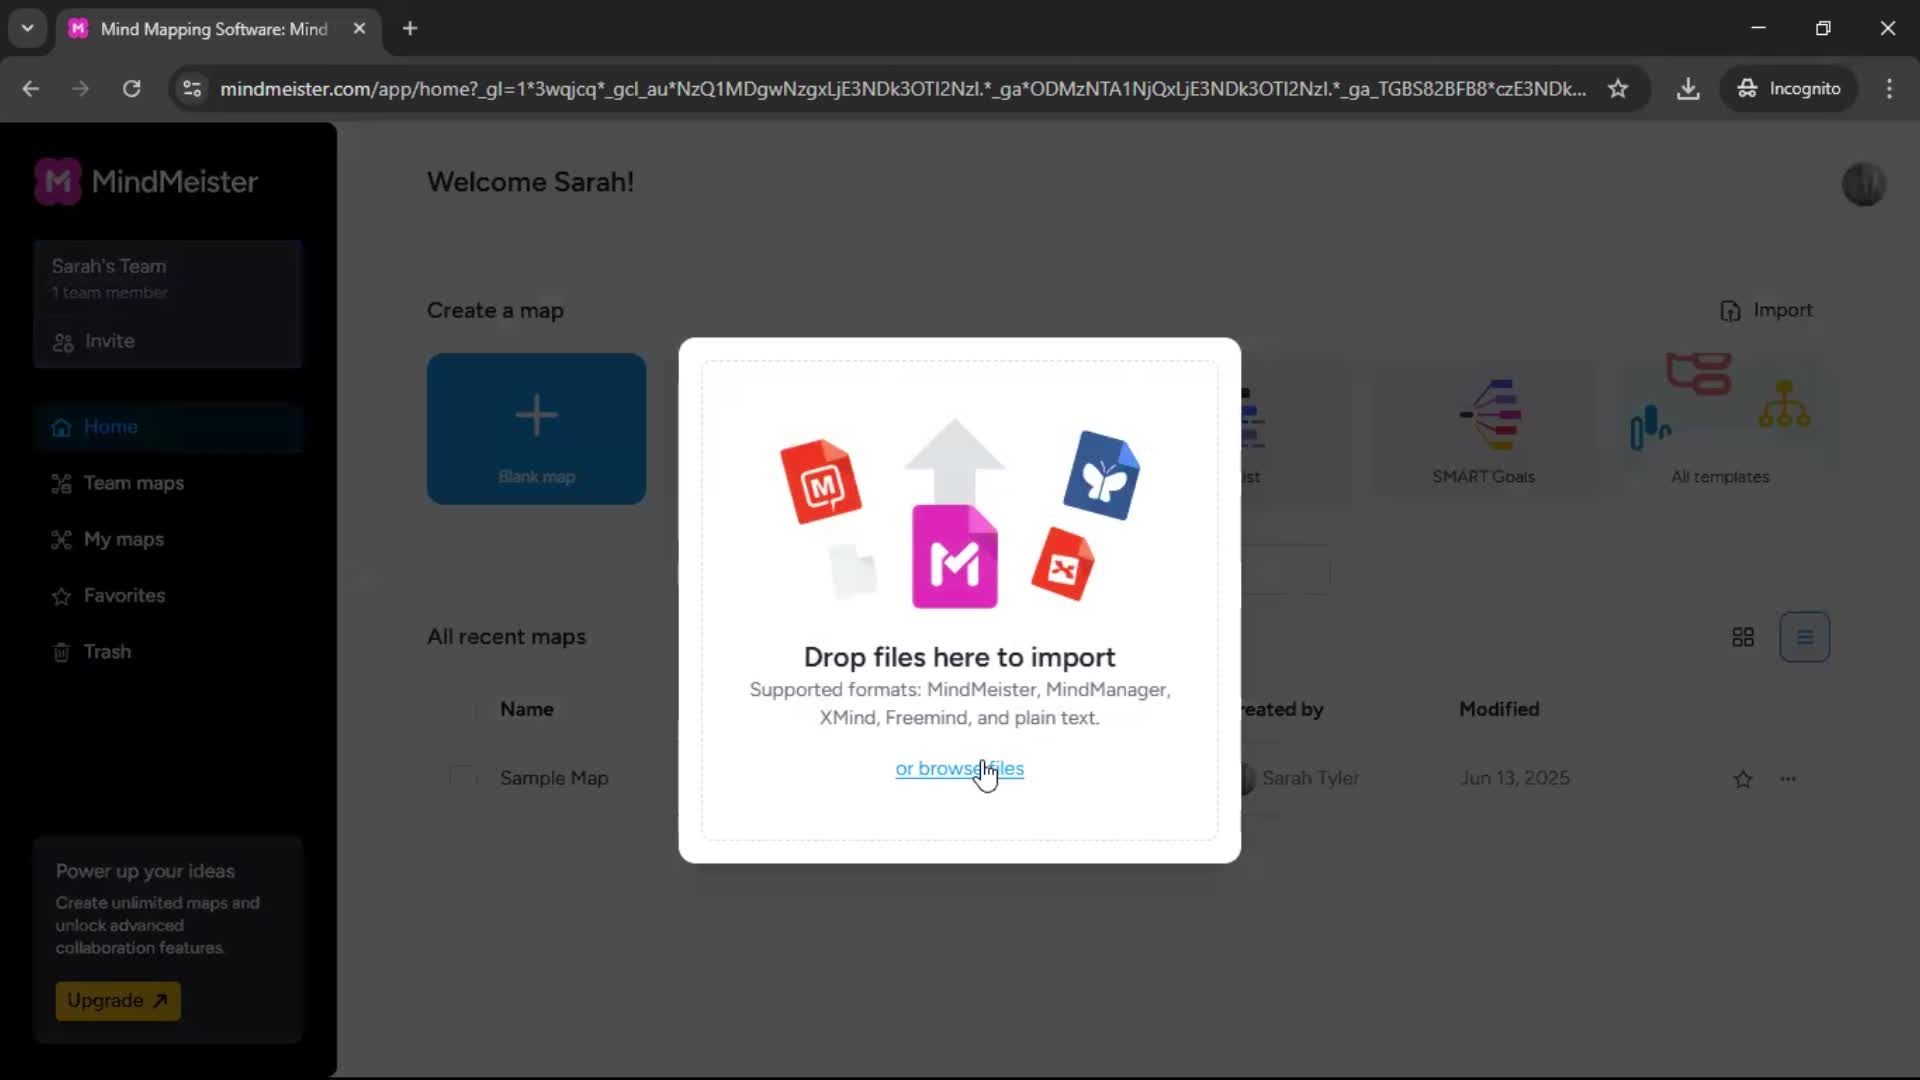Sort by the Modified column header
Screen dimensions: 1920x1080
[1499, 709]
